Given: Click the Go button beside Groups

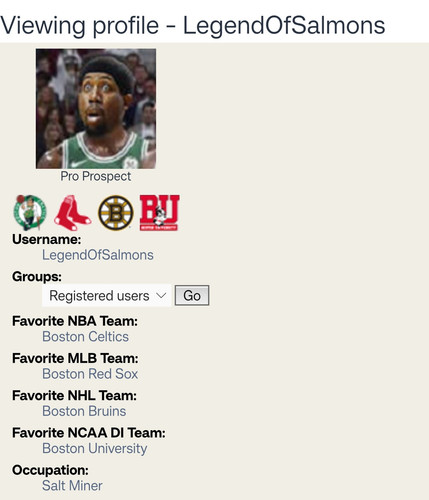Looking at the screenshot, I should [x=192, y=295].
